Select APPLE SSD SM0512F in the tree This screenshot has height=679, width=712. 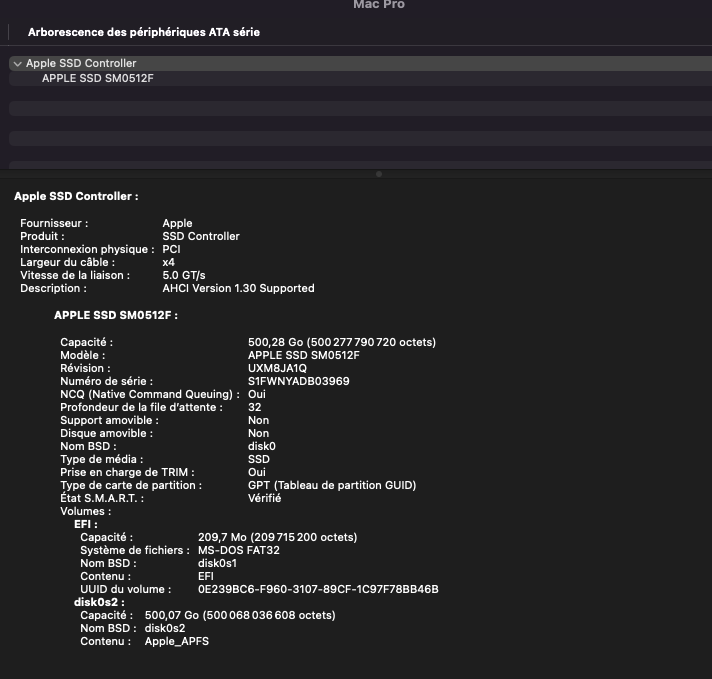click(x=361, y=79)
